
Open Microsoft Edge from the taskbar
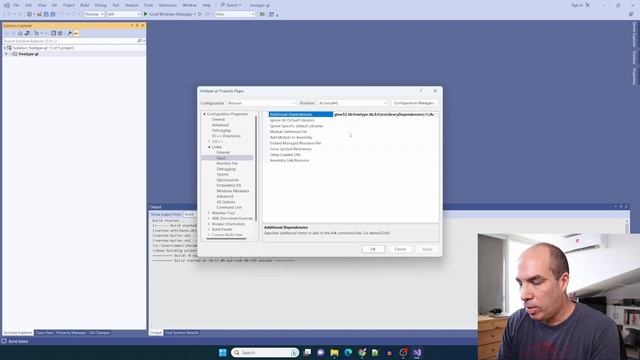(348, 353)
